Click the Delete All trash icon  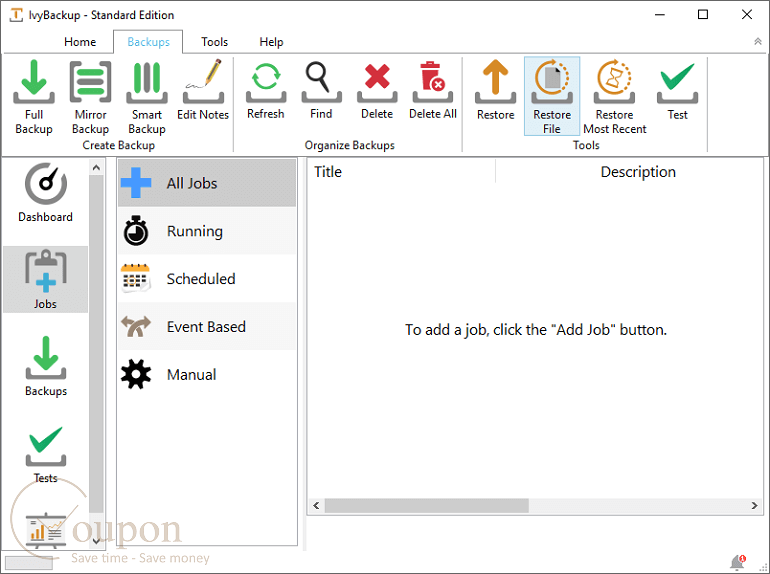(x=433, y=90)
